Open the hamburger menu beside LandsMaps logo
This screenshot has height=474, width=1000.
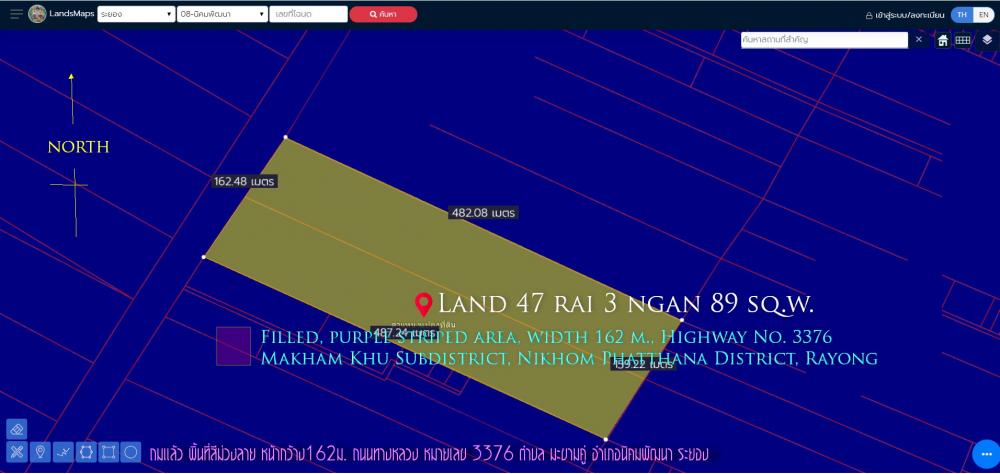16,14
